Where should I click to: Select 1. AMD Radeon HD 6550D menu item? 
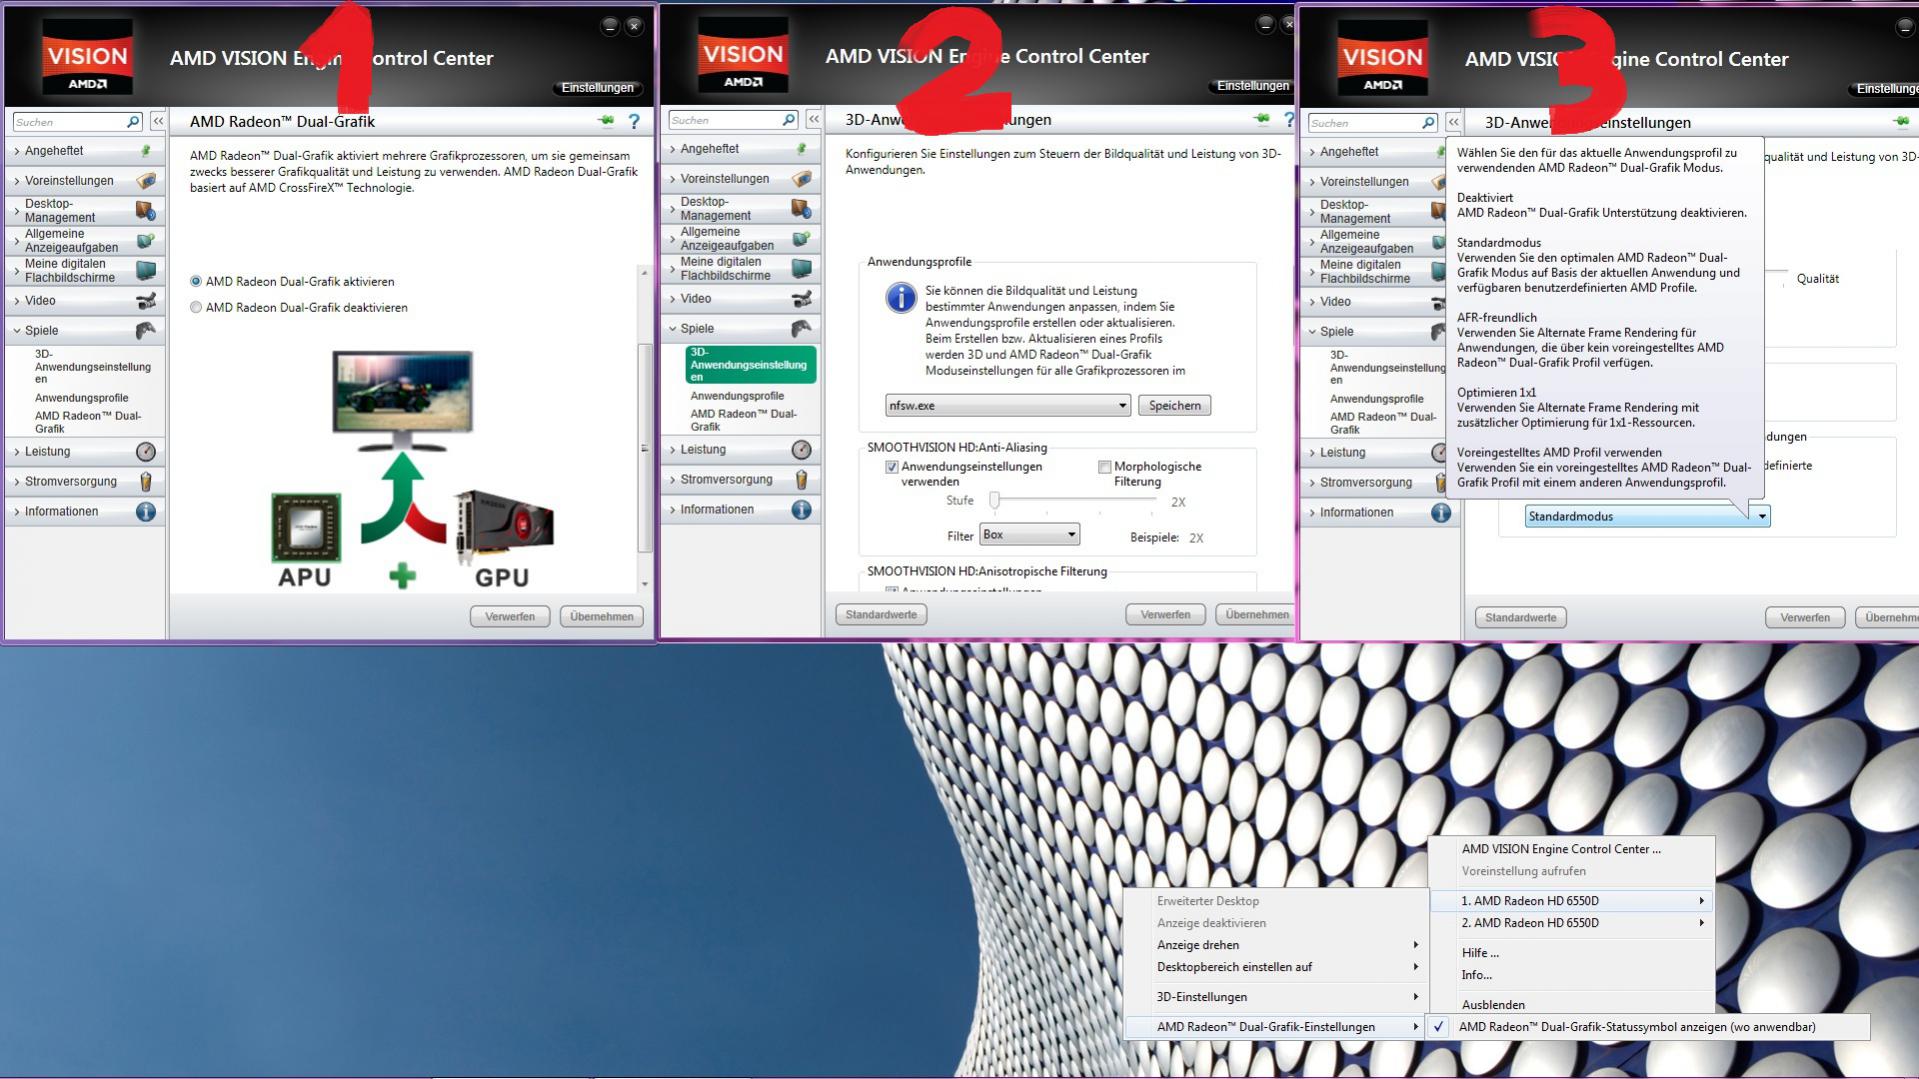[x=1571, y=901]
